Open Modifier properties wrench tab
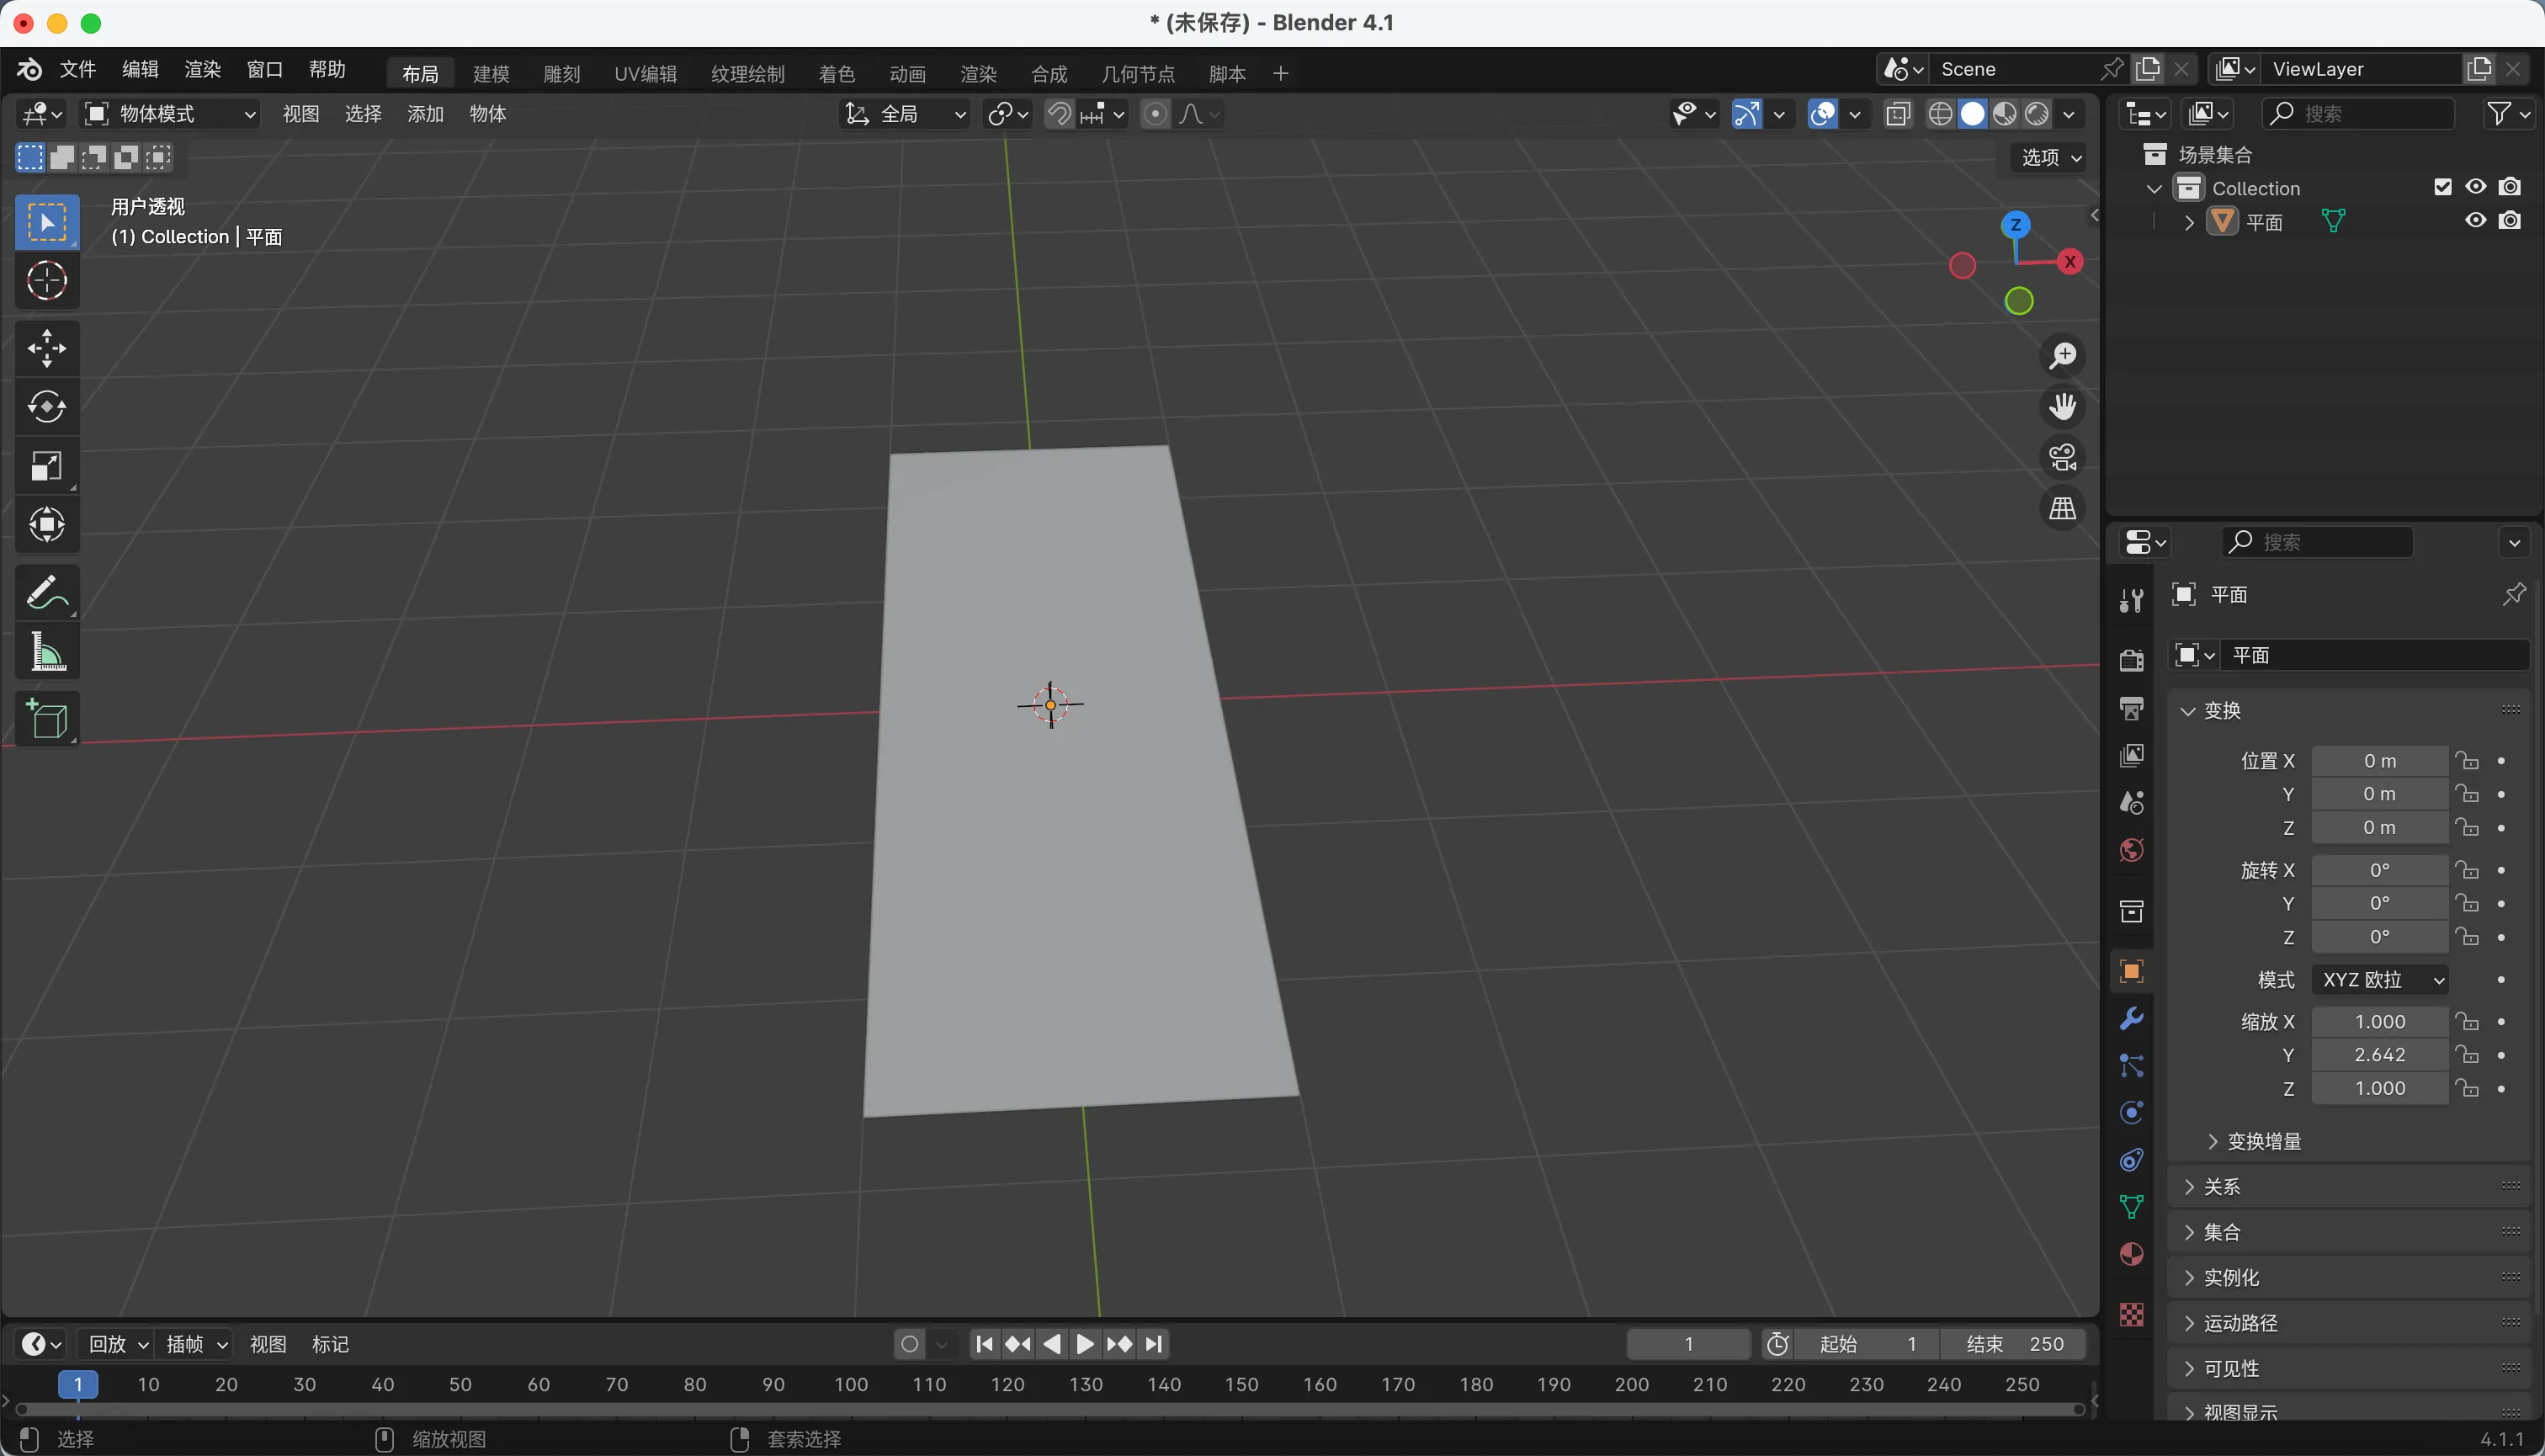 pyautogui.click(x=2131, y=1018)
